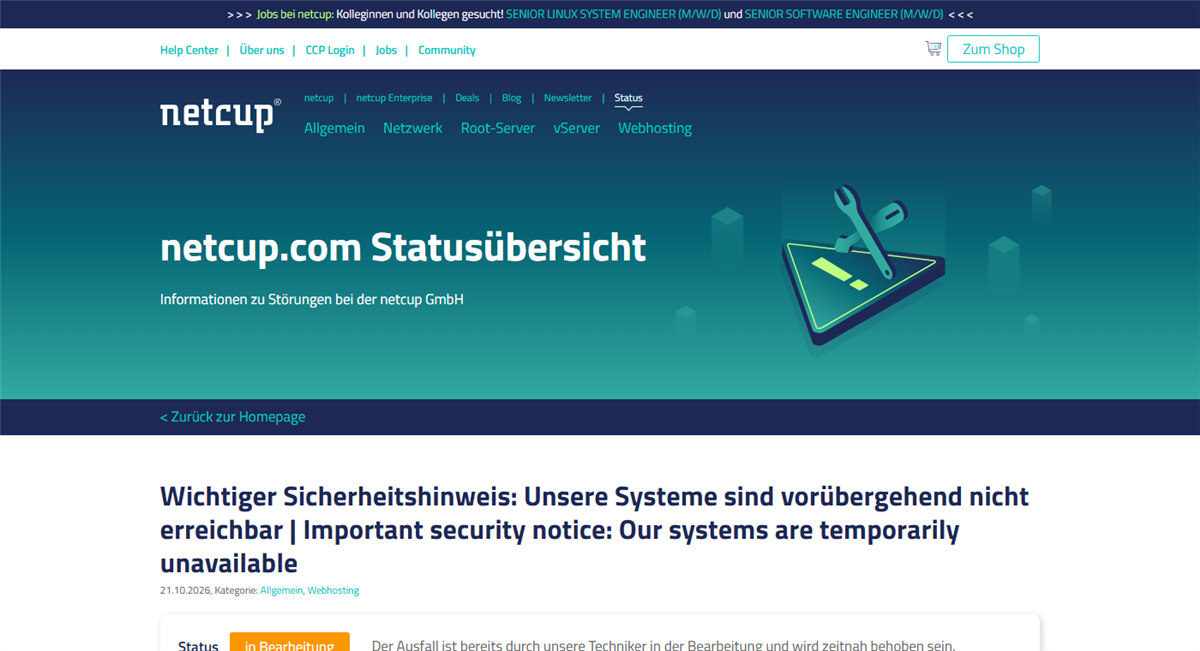Click the Jobs bei netcup banner text

tap(295, 14)
